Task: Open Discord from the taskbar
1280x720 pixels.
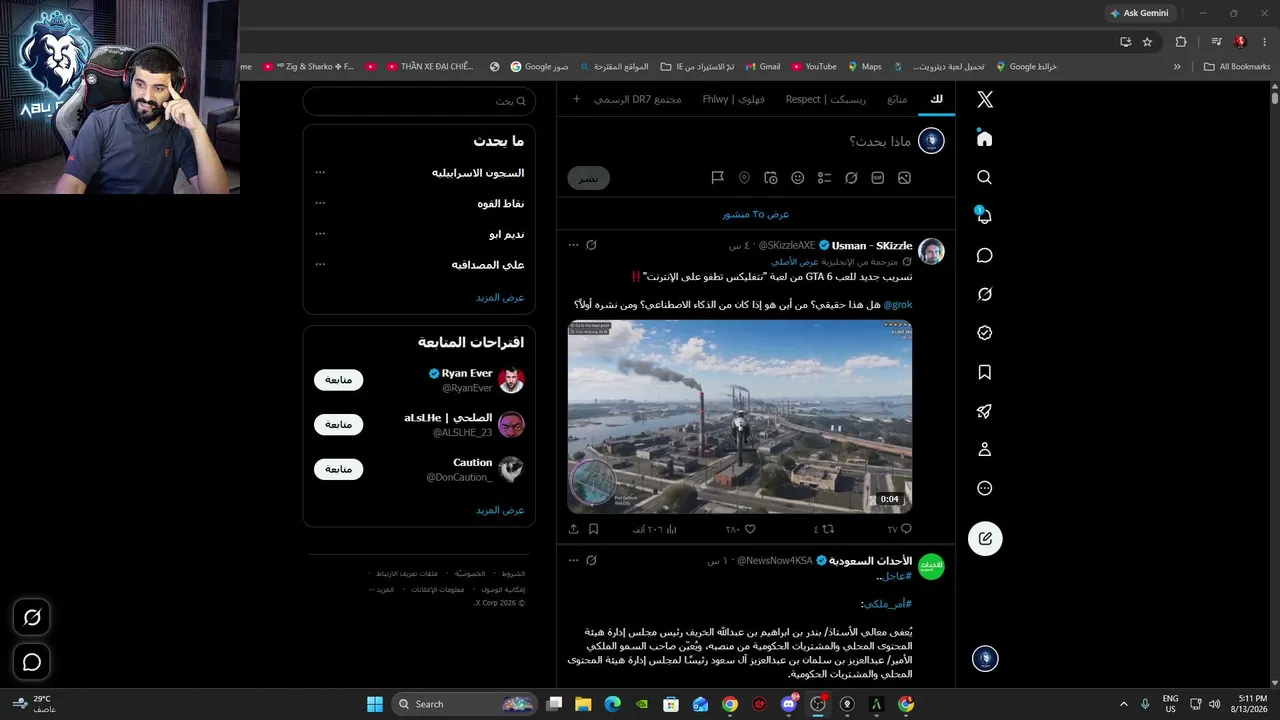Action: 788,704
